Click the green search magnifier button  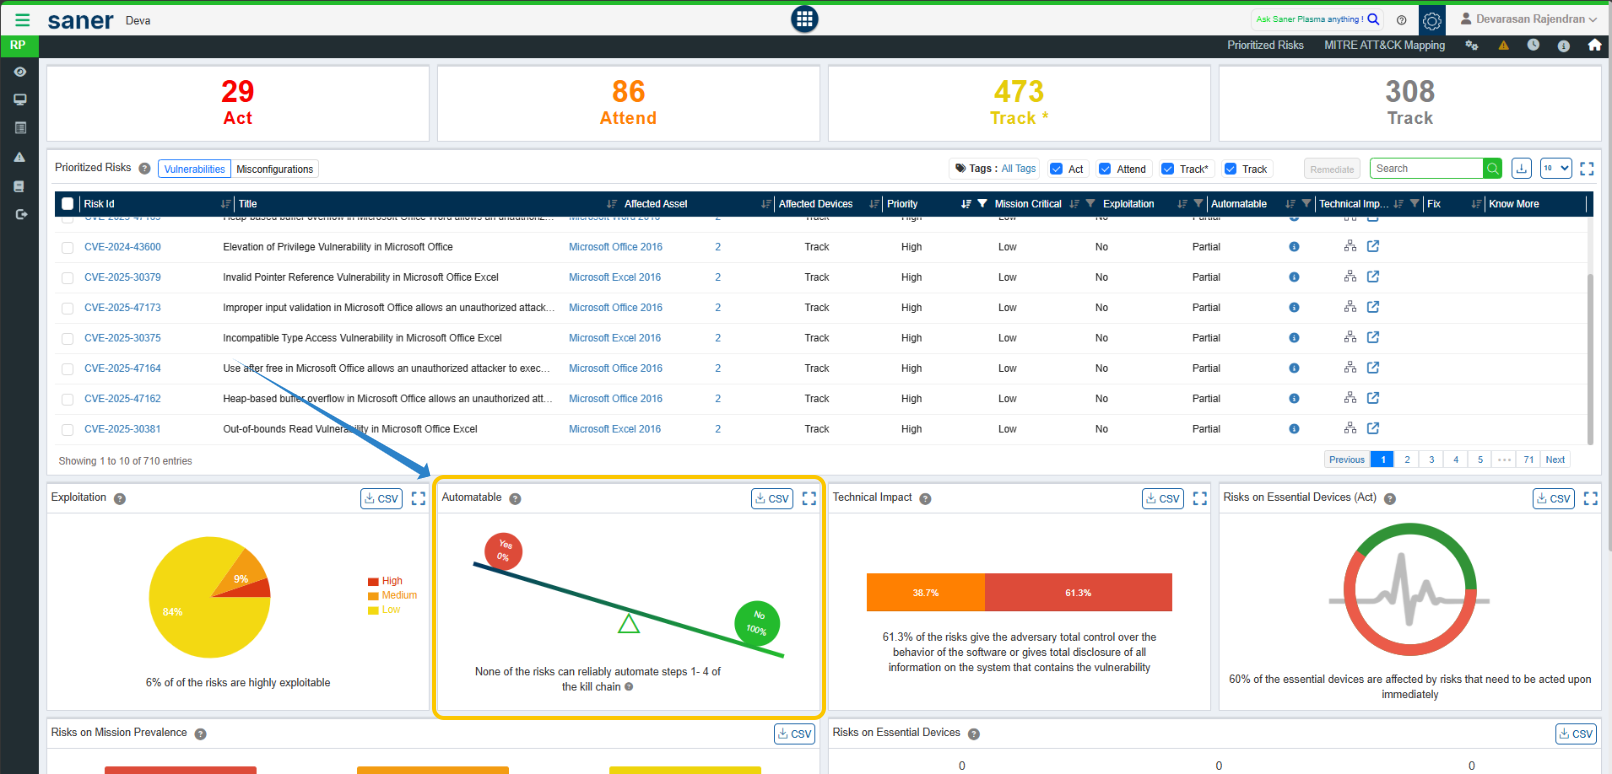coord(1493,169)
